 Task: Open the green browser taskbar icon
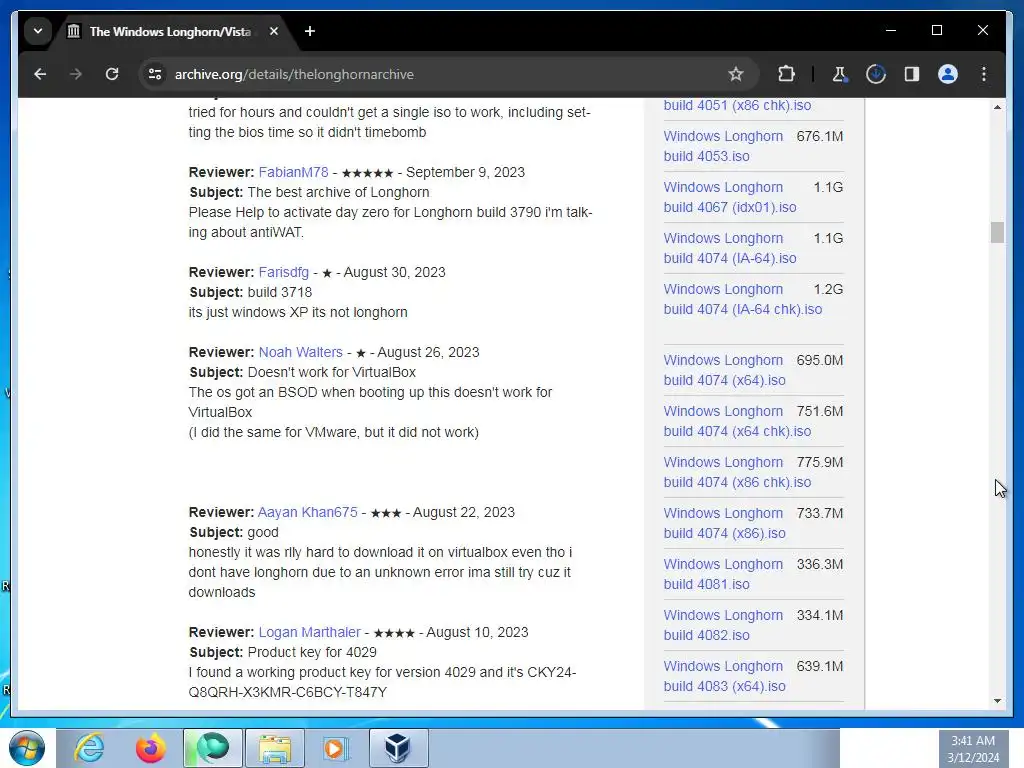pyautogui.click(x=213, y=748)
